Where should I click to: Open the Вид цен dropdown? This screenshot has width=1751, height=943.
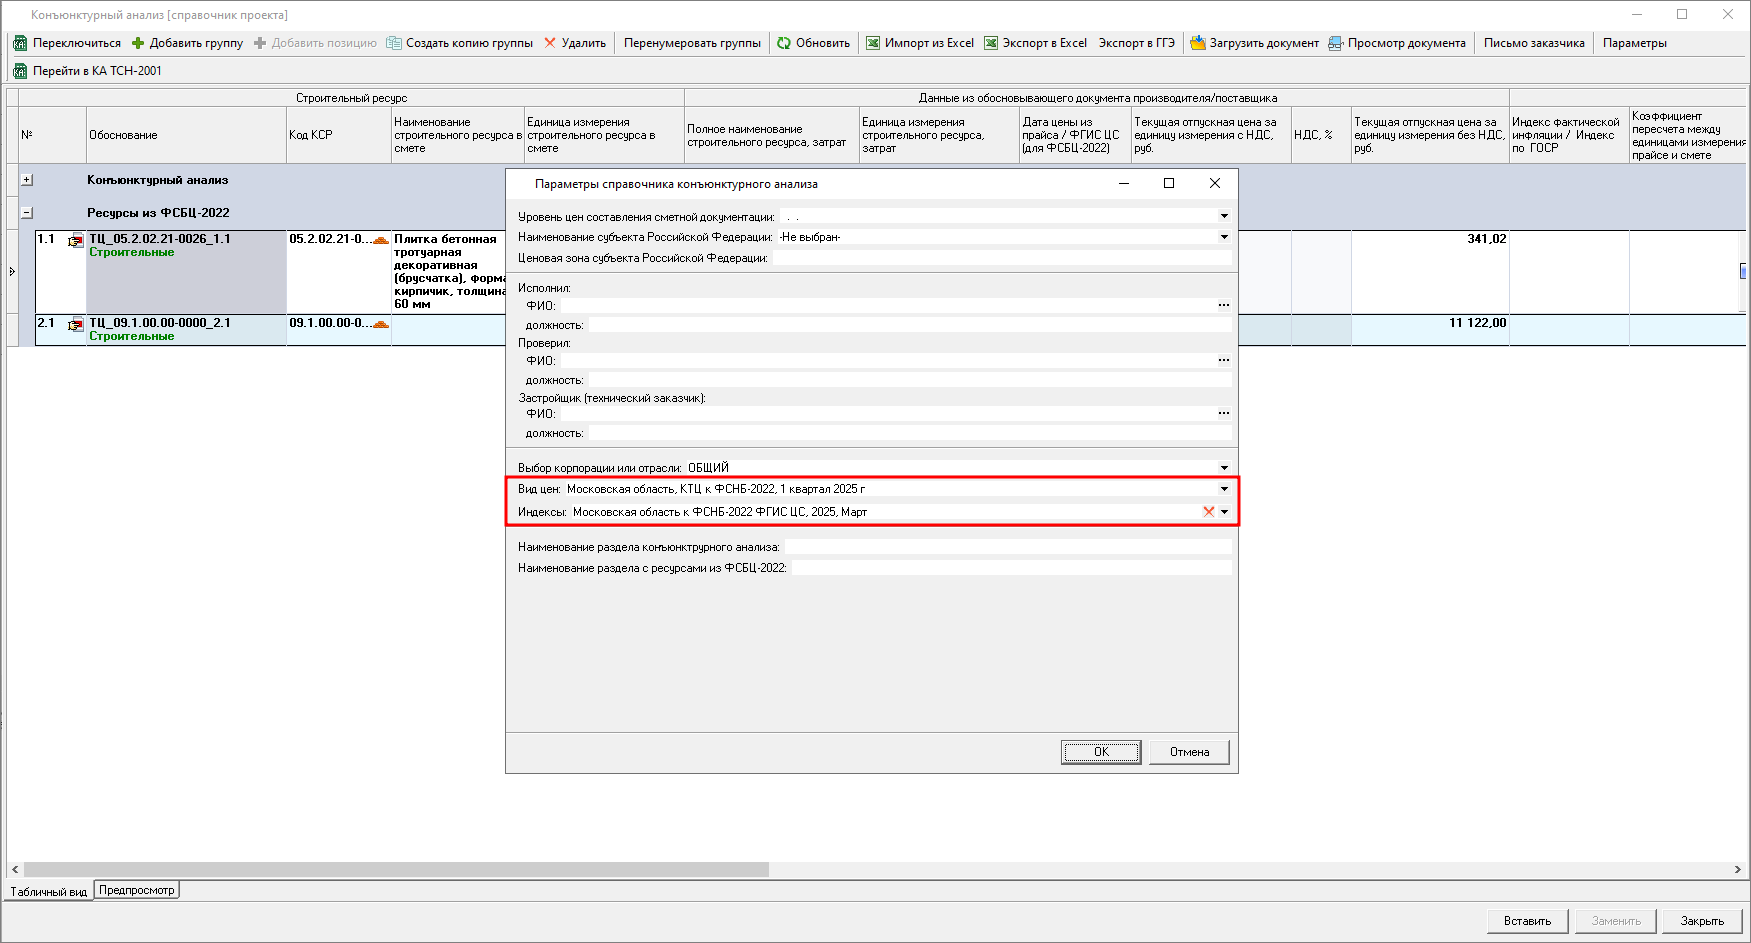click(1224, 489)
